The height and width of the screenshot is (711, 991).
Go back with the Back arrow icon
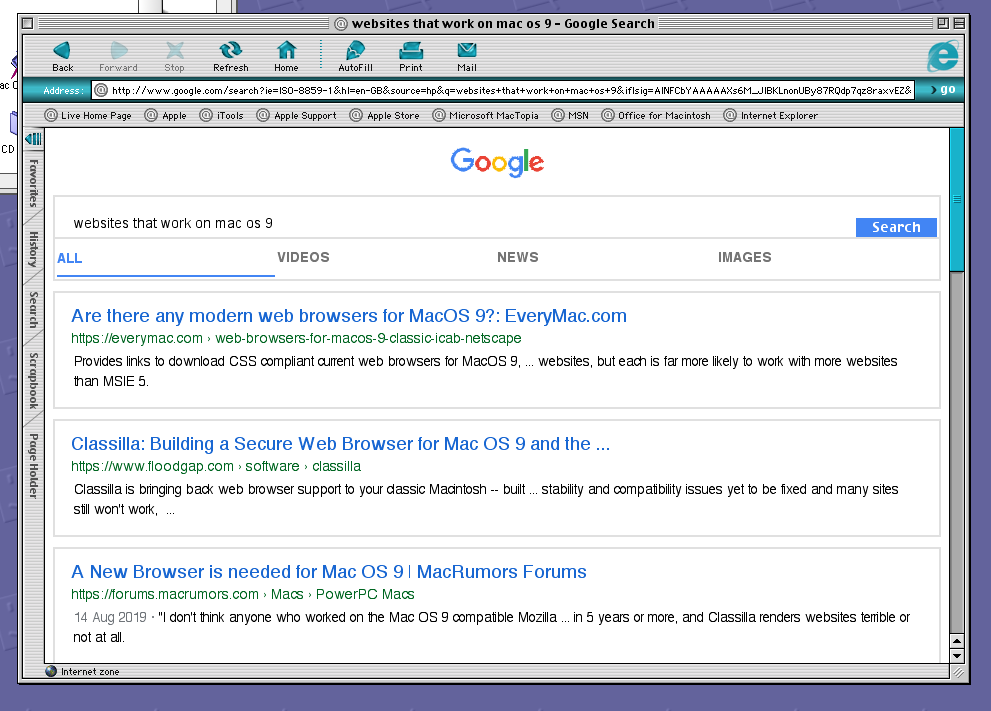coord(62,51)
